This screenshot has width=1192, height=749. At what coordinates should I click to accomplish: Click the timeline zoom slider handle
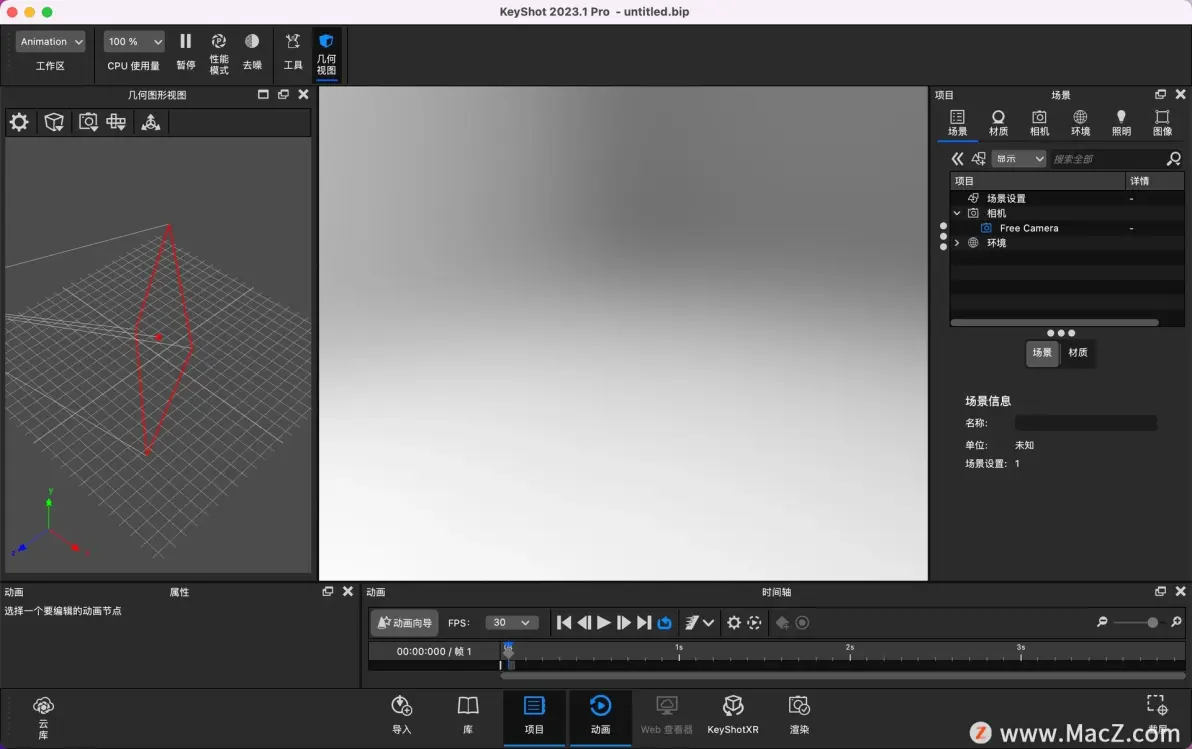tap(1152, 623)
